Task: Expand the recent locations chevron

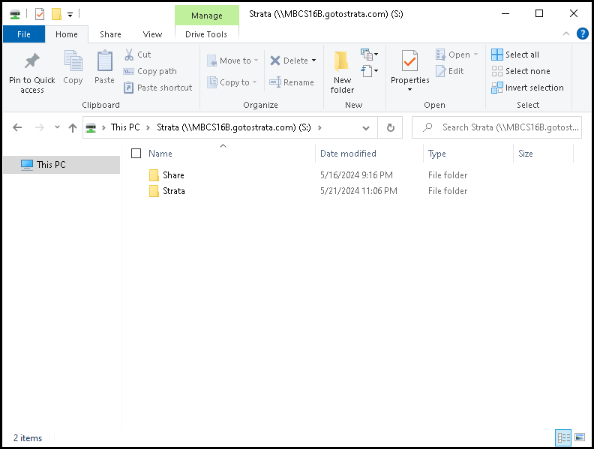Action: coord(57,127)
